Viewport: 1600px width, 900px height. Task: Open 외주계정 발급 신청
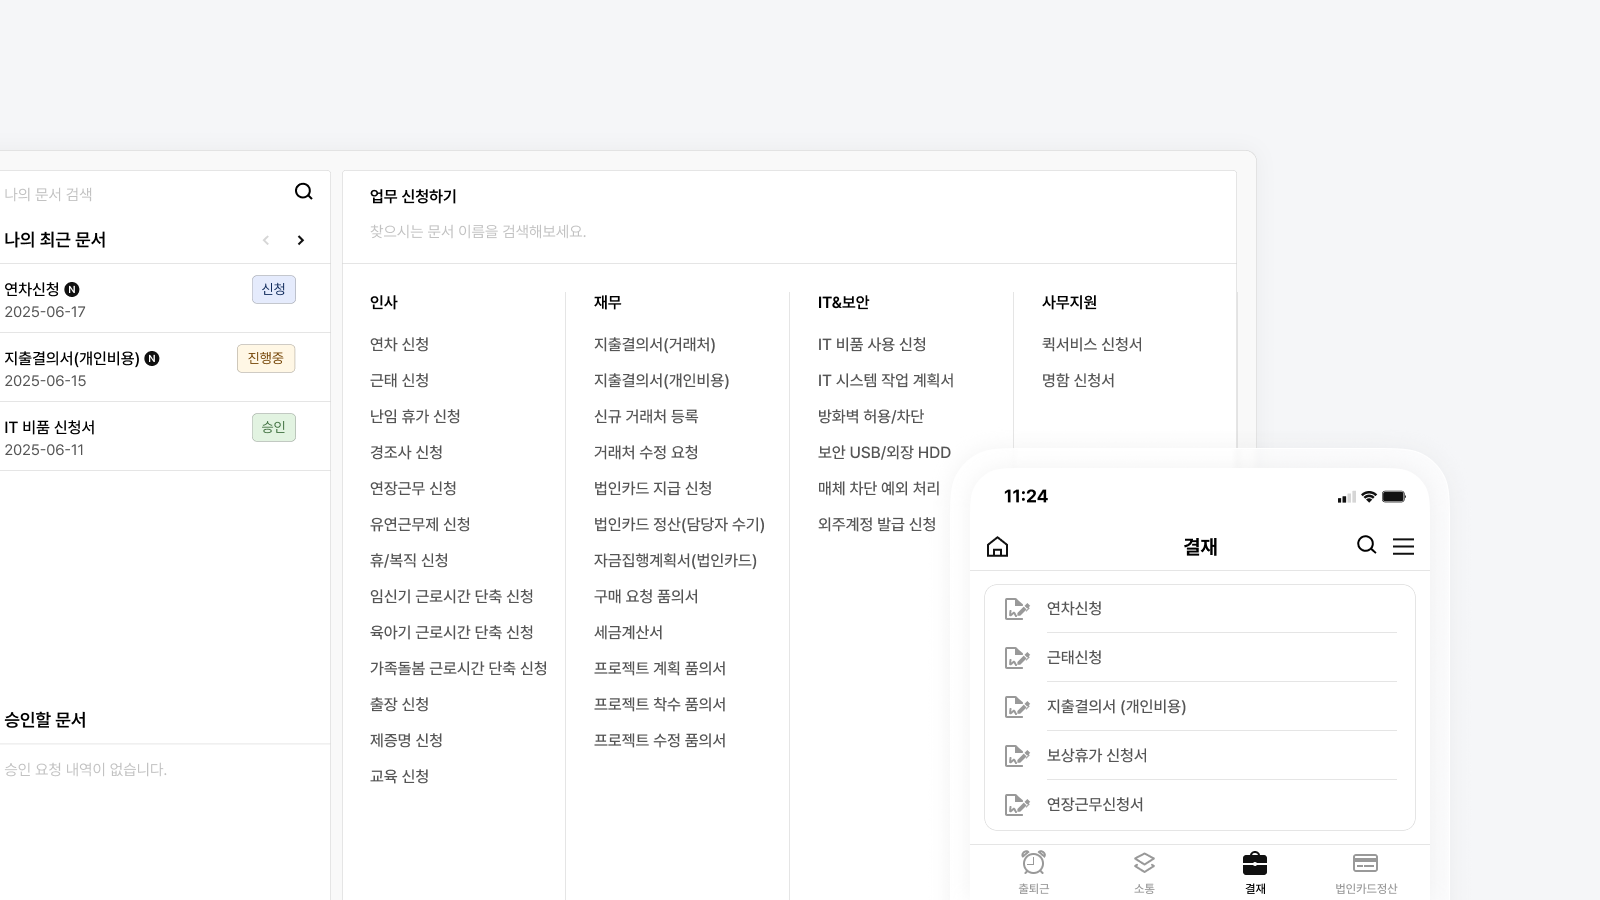click(877, 524)
